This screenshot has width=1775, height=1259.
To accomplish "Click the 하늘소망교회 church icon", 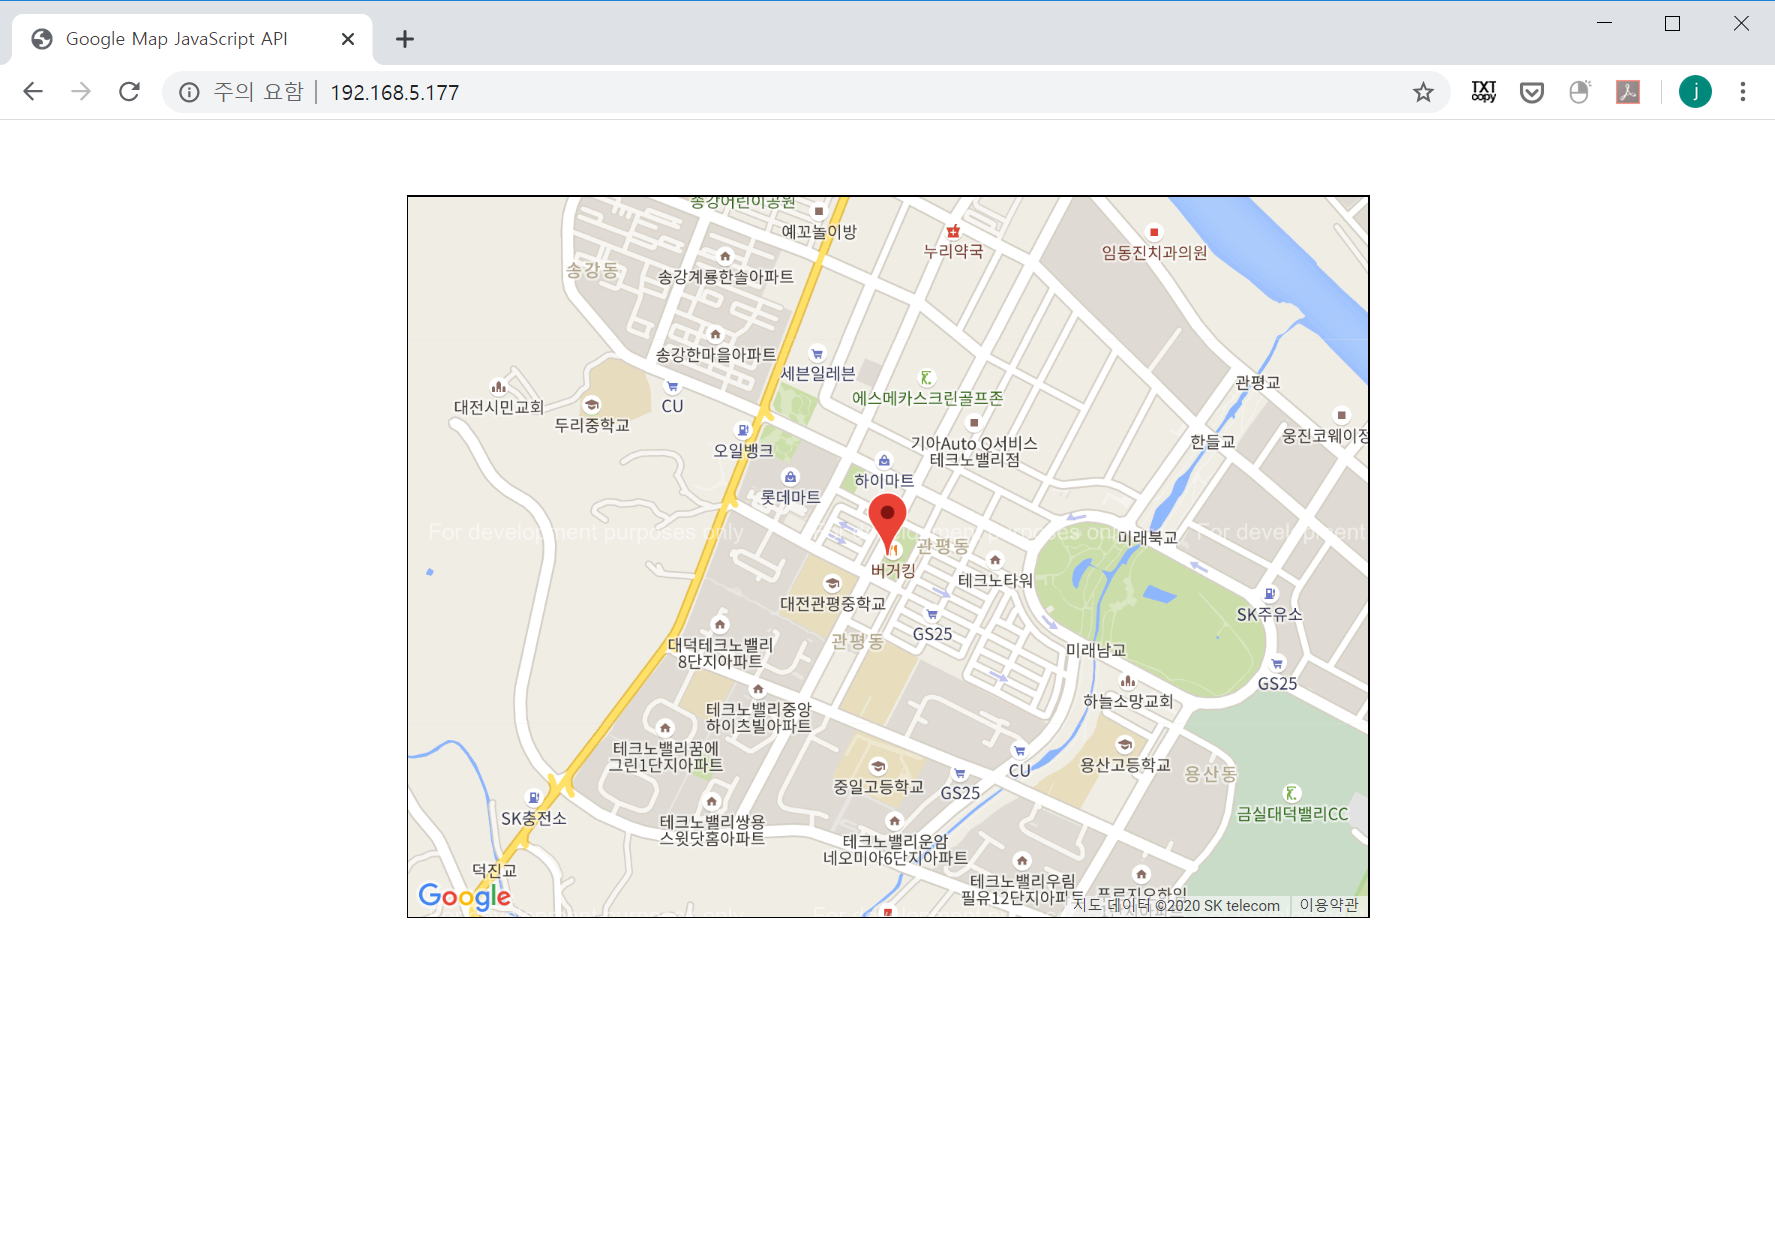I will click(x=1128, y=681).
